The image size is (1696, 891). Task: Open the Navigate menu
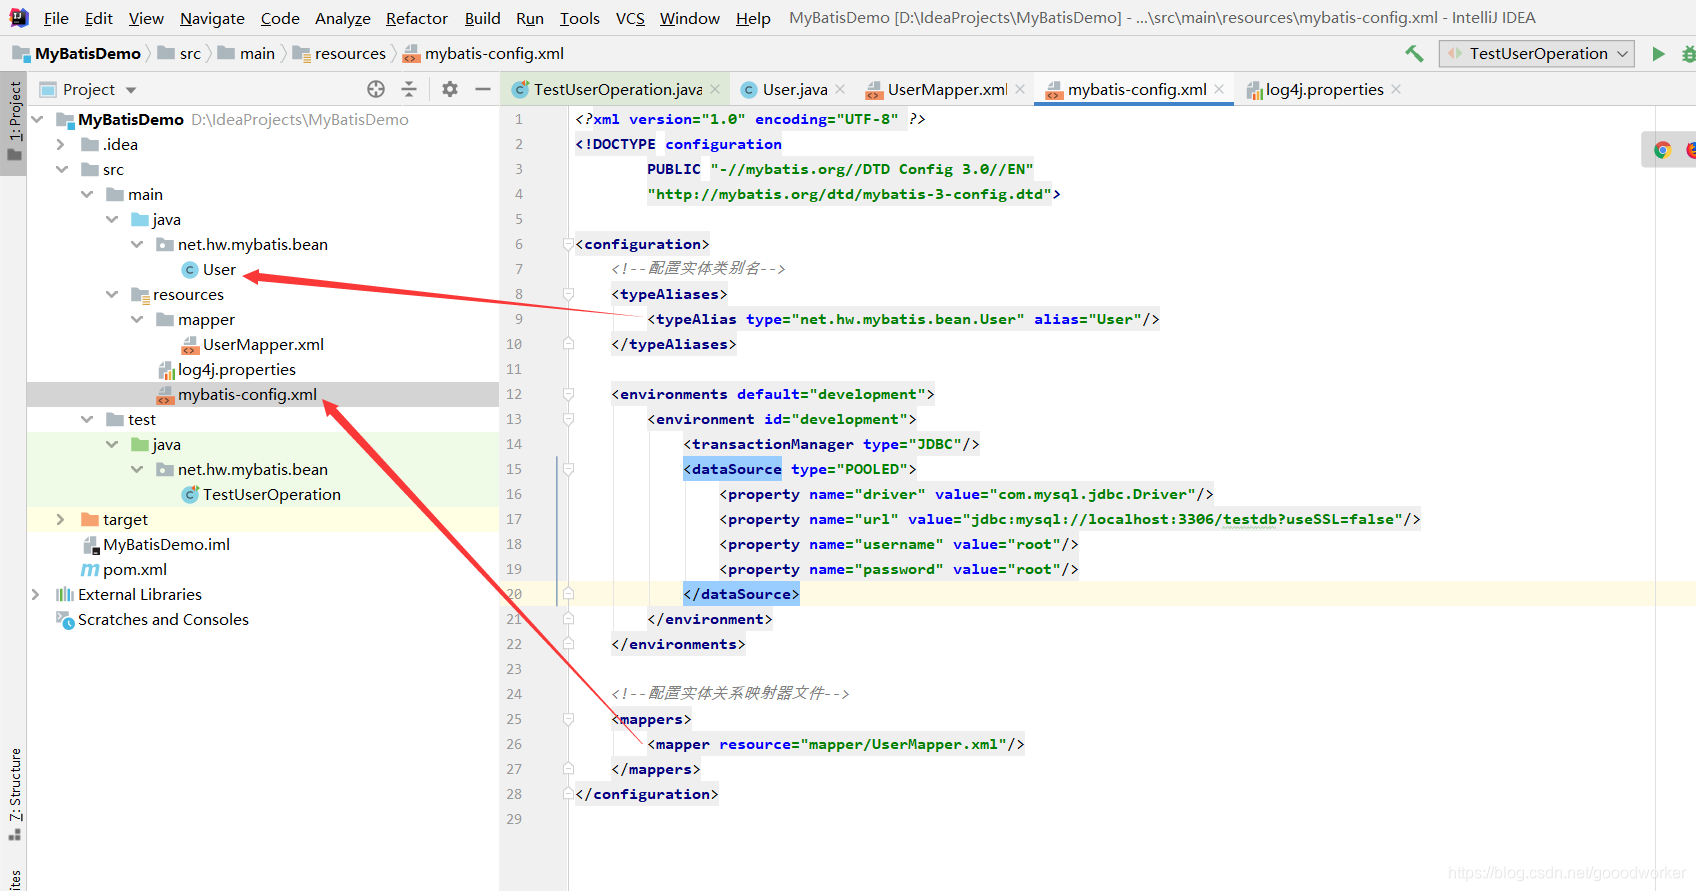(212, 18)
